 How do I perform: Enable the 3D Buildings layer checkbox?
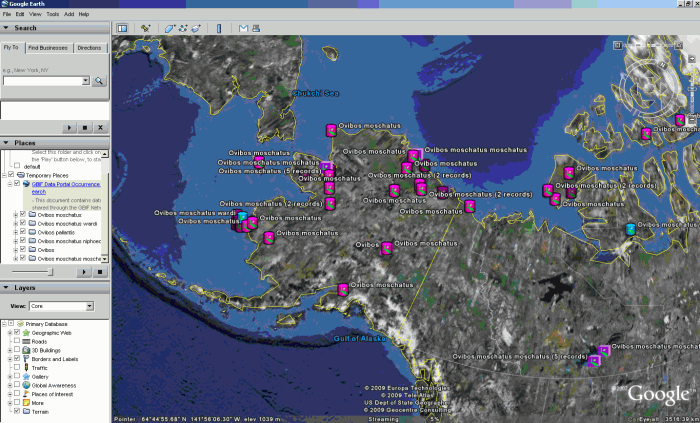[x=17, y=350]
